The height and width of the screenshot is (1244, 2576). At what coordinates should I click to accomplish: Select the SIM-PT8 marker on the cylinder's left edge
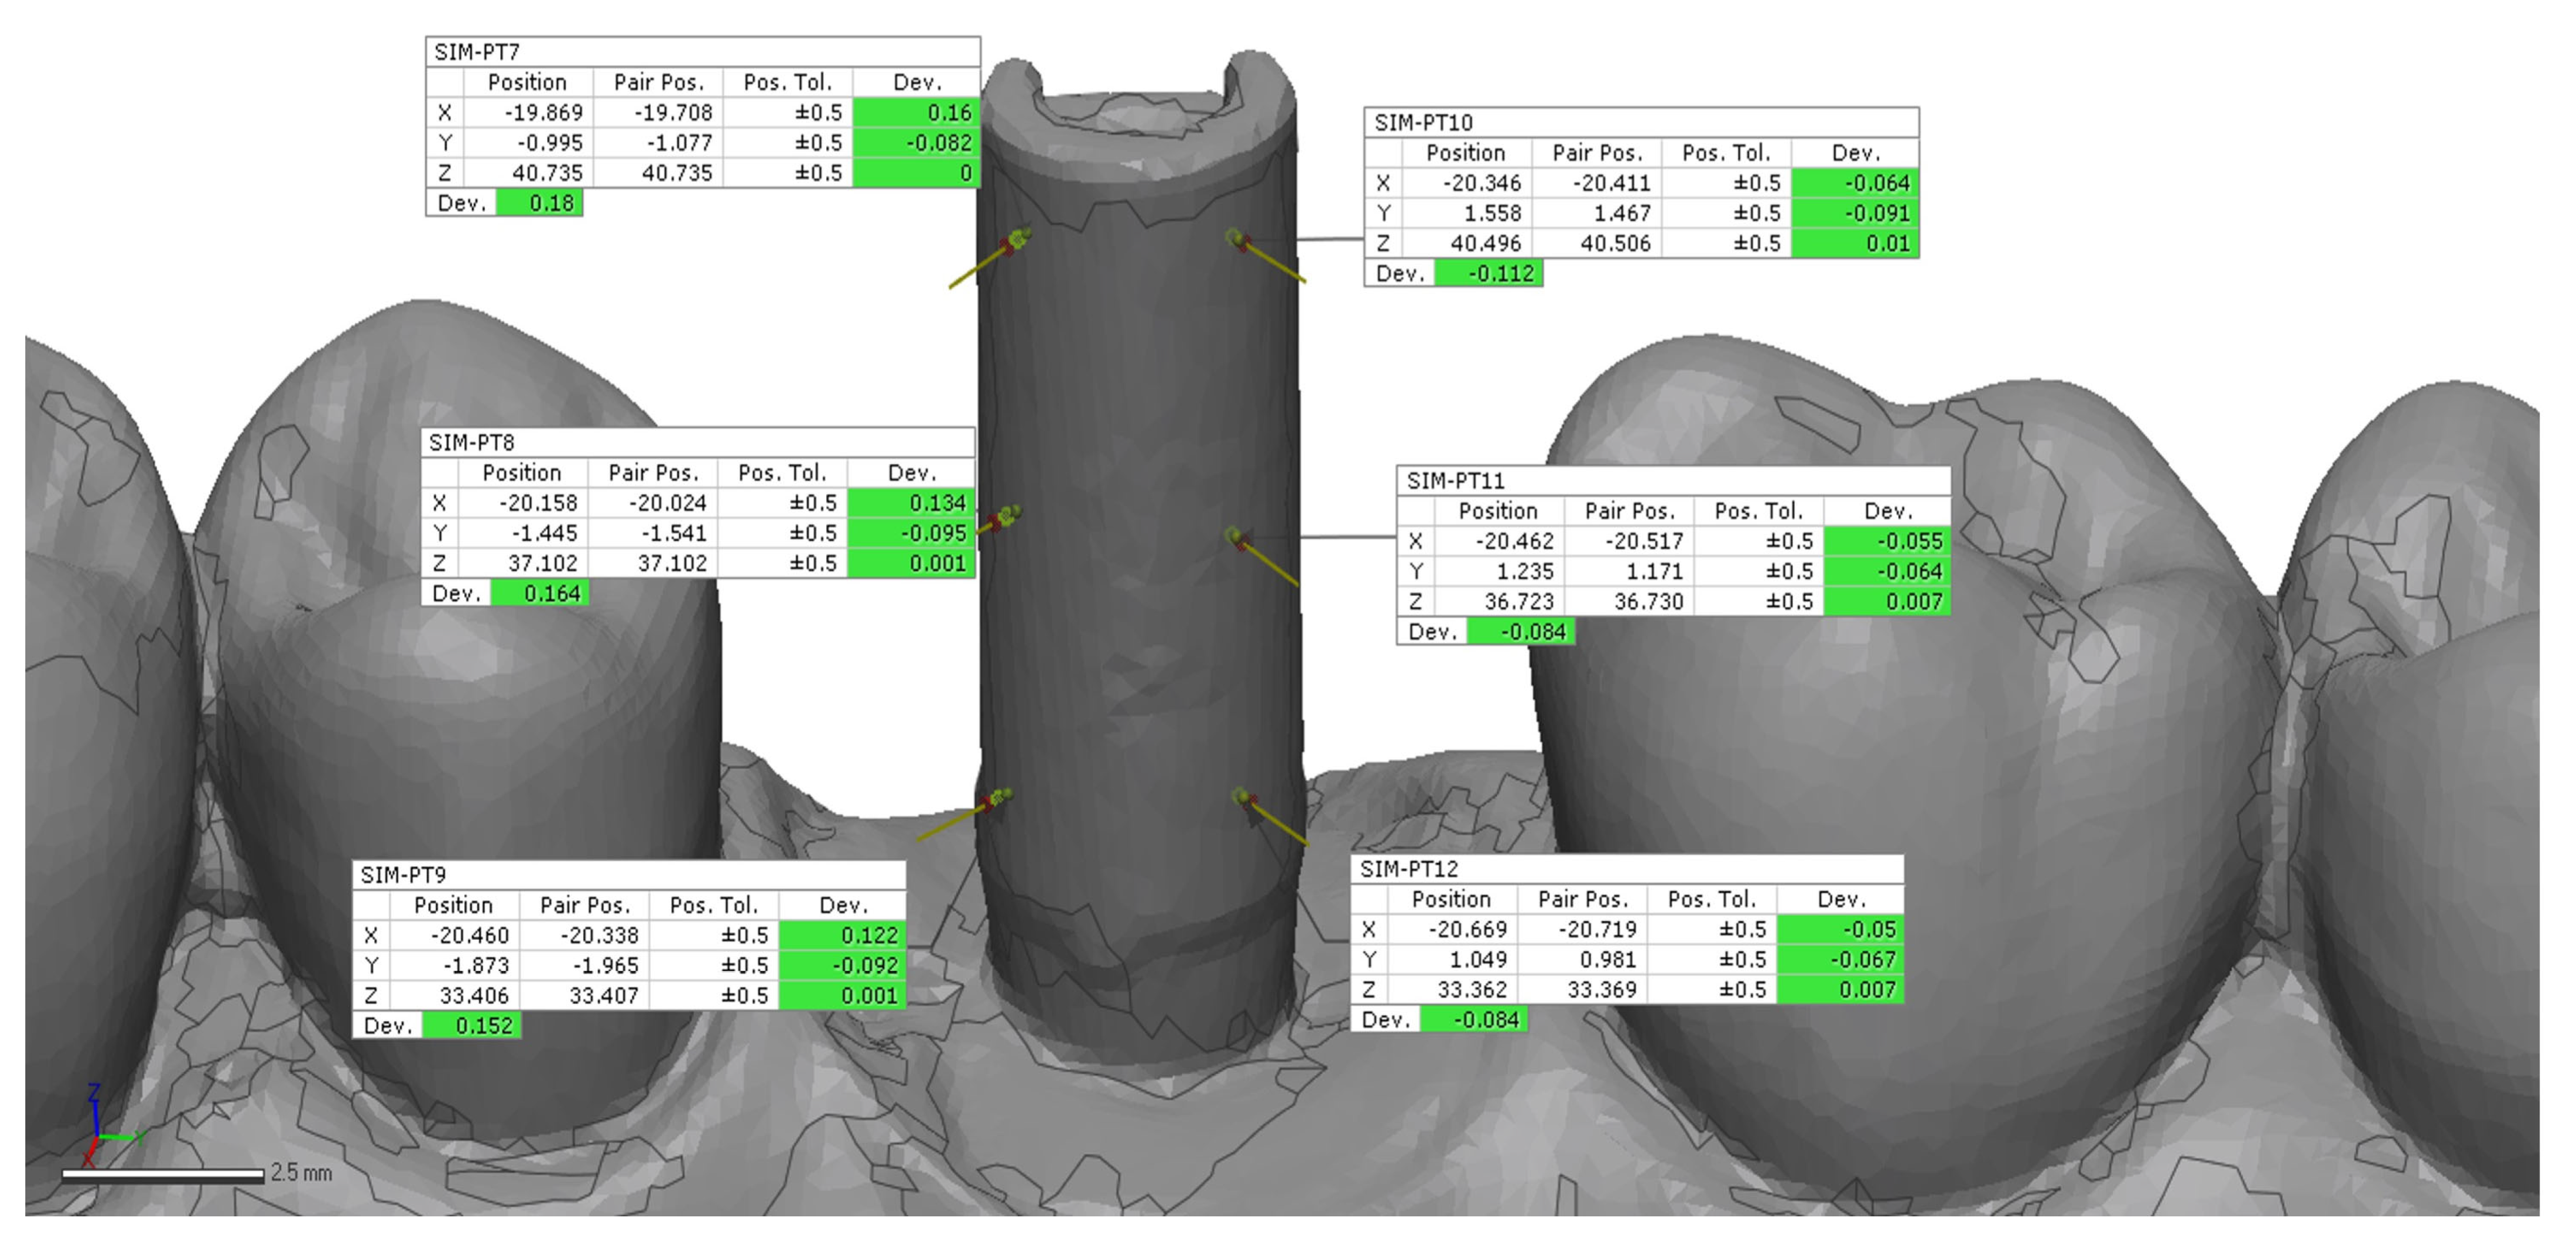pos(1008,516)
